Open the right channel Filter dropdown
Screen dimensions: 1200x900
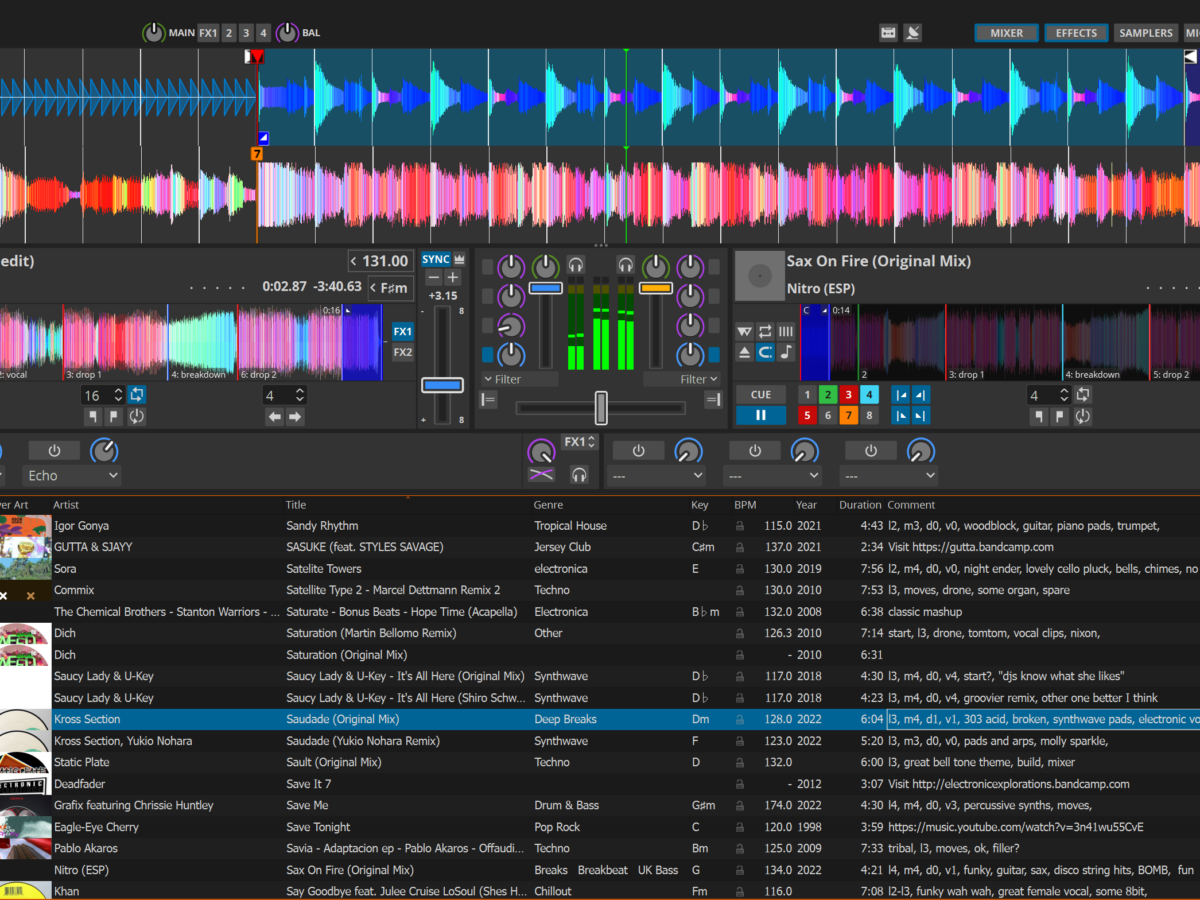coord(682,380)
